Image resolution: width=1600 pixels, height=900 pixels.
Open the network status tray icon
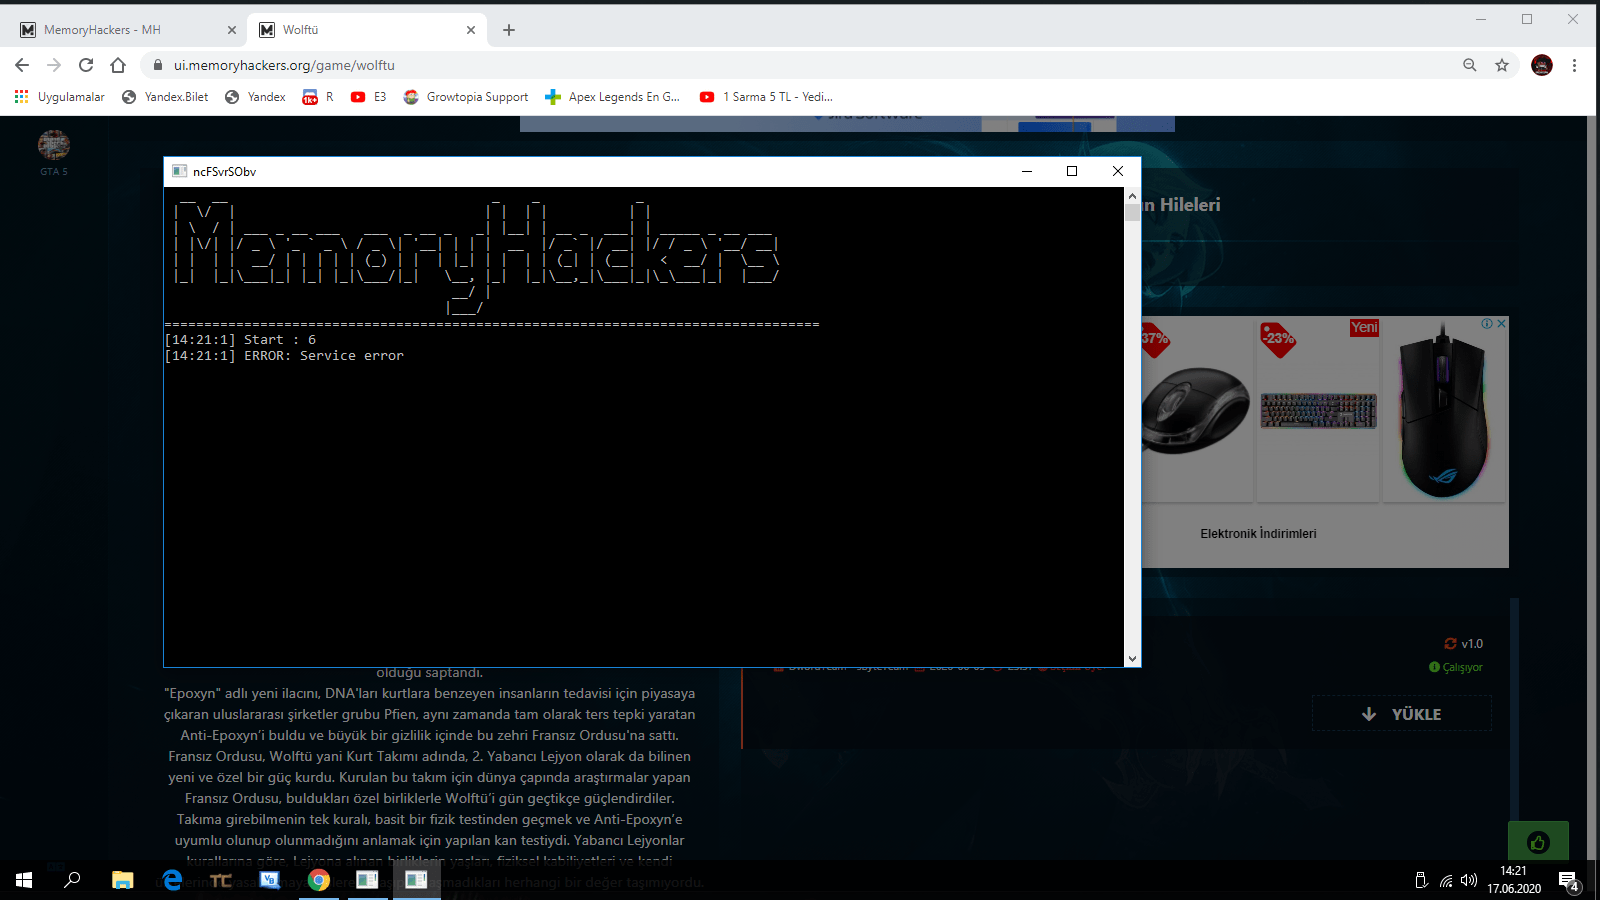(x=1446, y=881)
